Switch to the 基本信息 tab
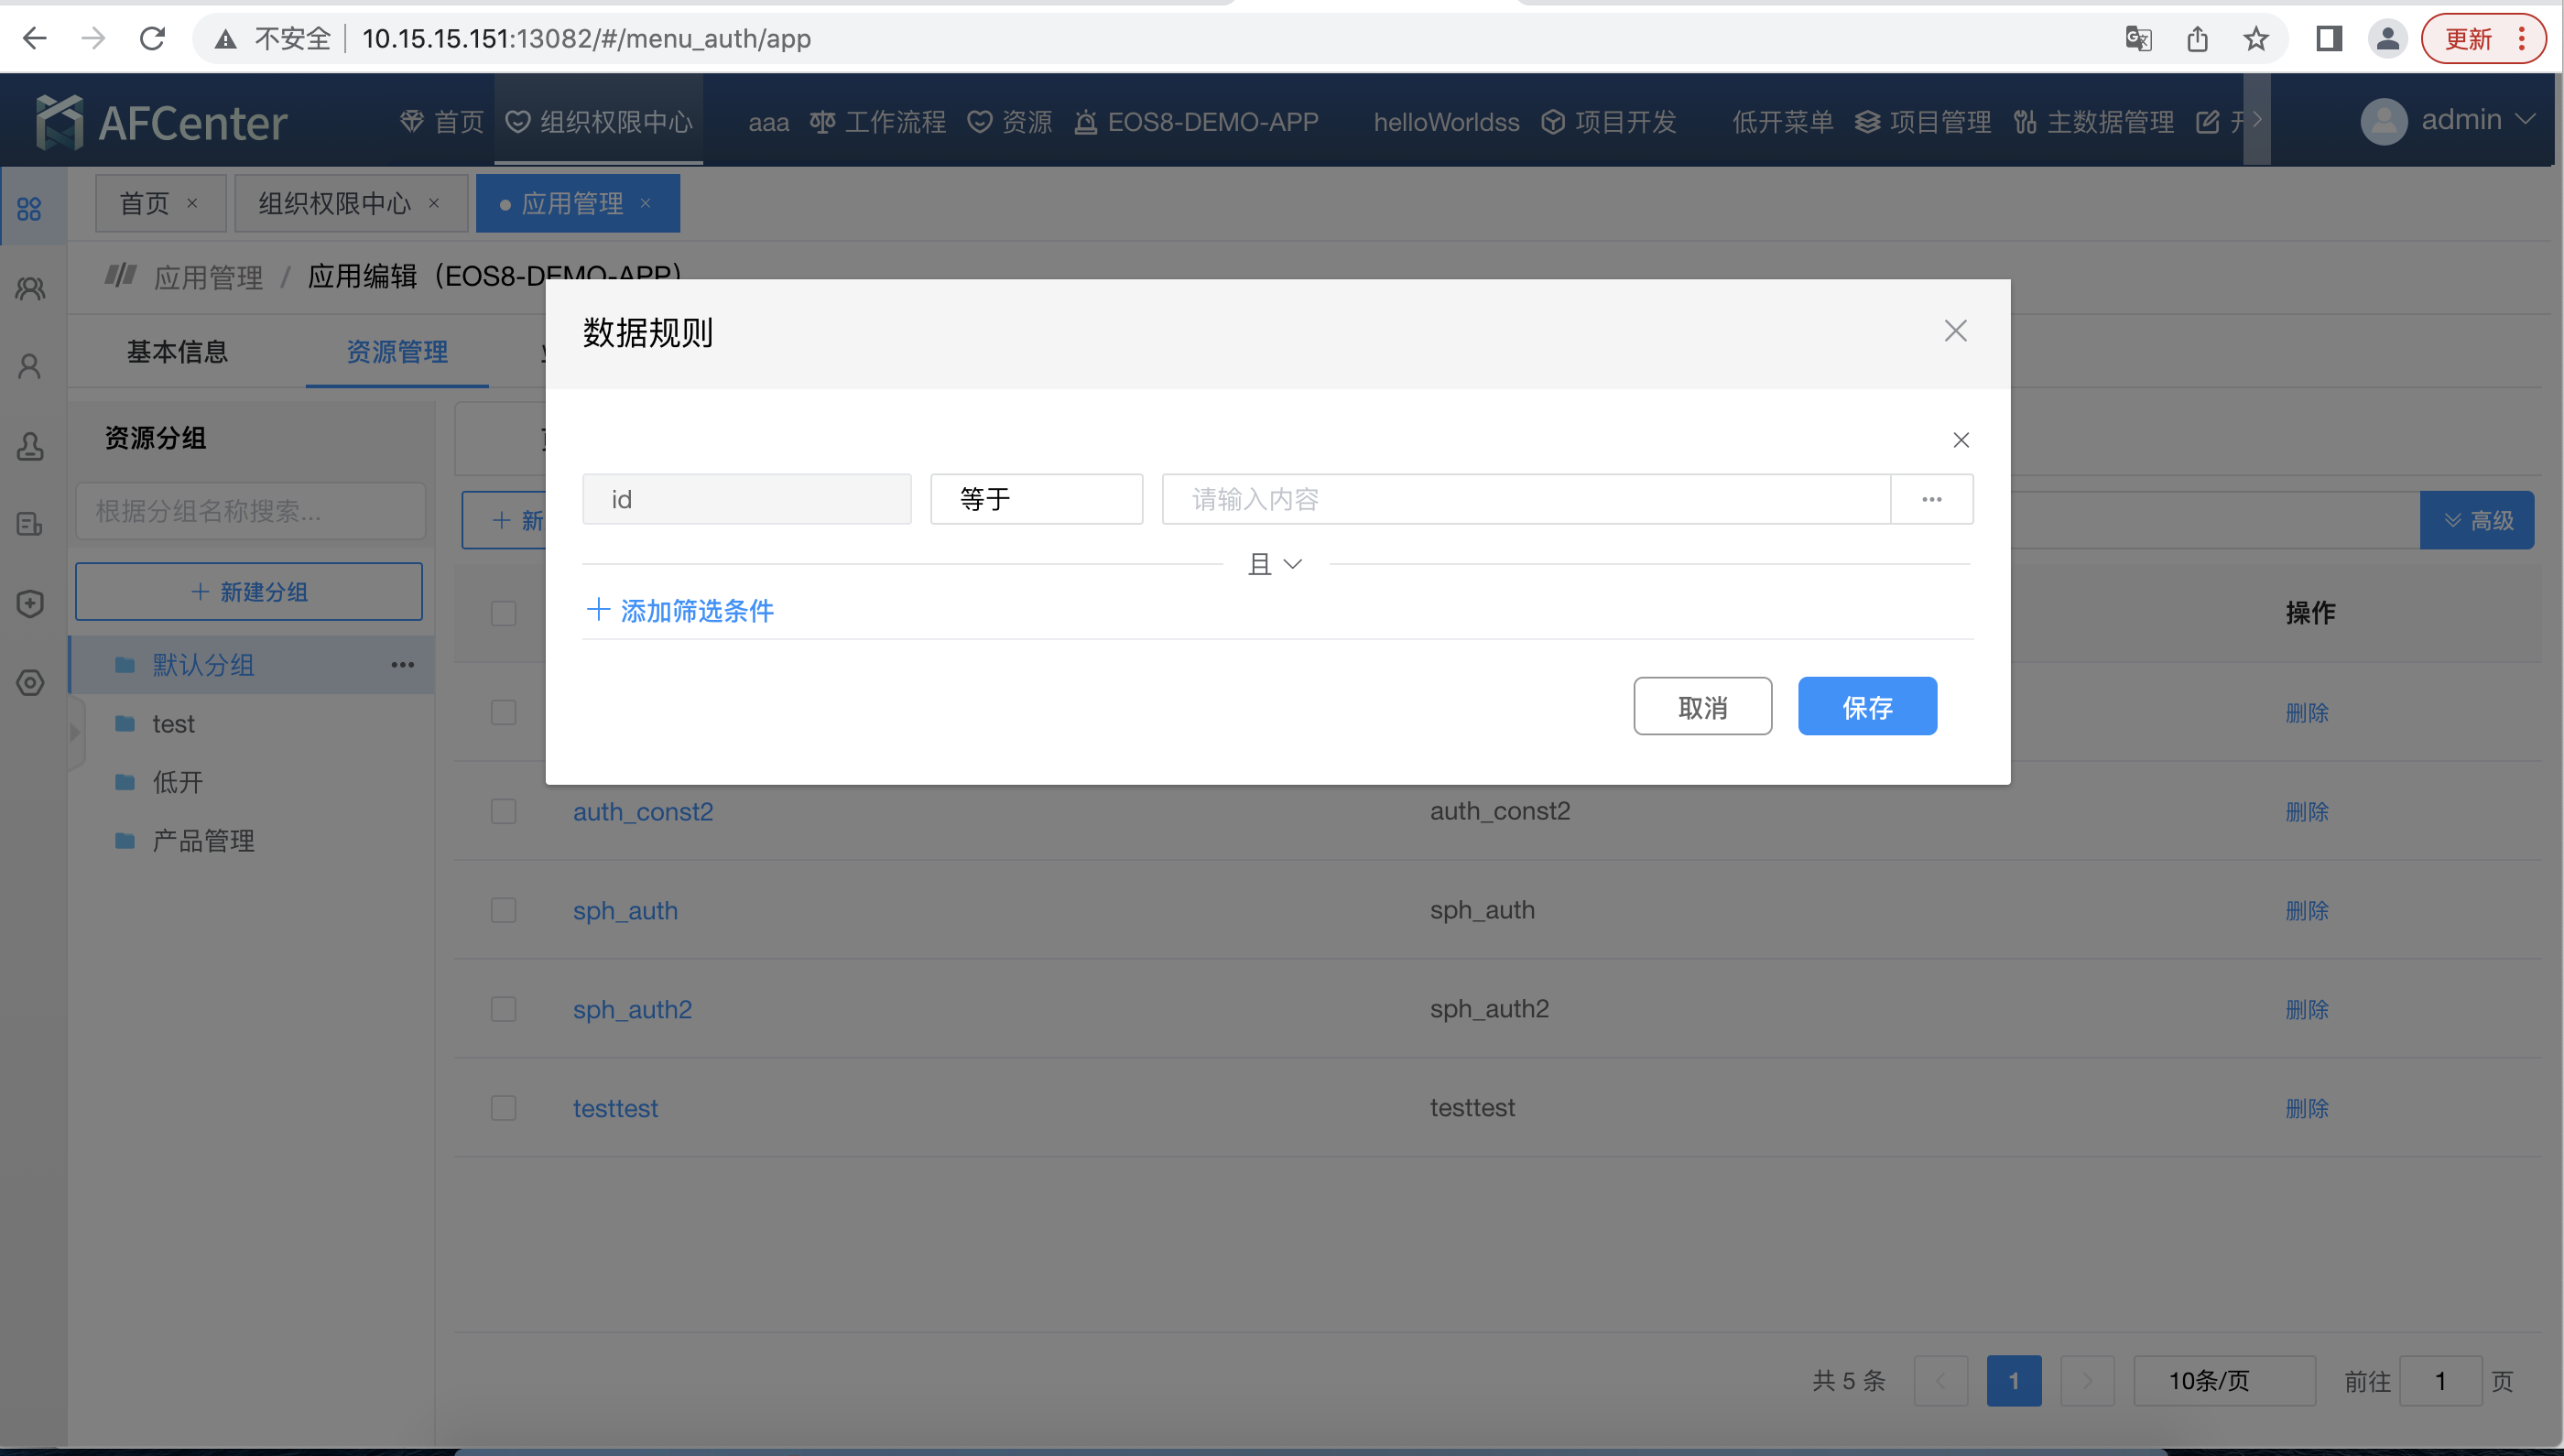Viewport: 2564px width, 1456px height. pyautogui.click(x=178, y=351)
